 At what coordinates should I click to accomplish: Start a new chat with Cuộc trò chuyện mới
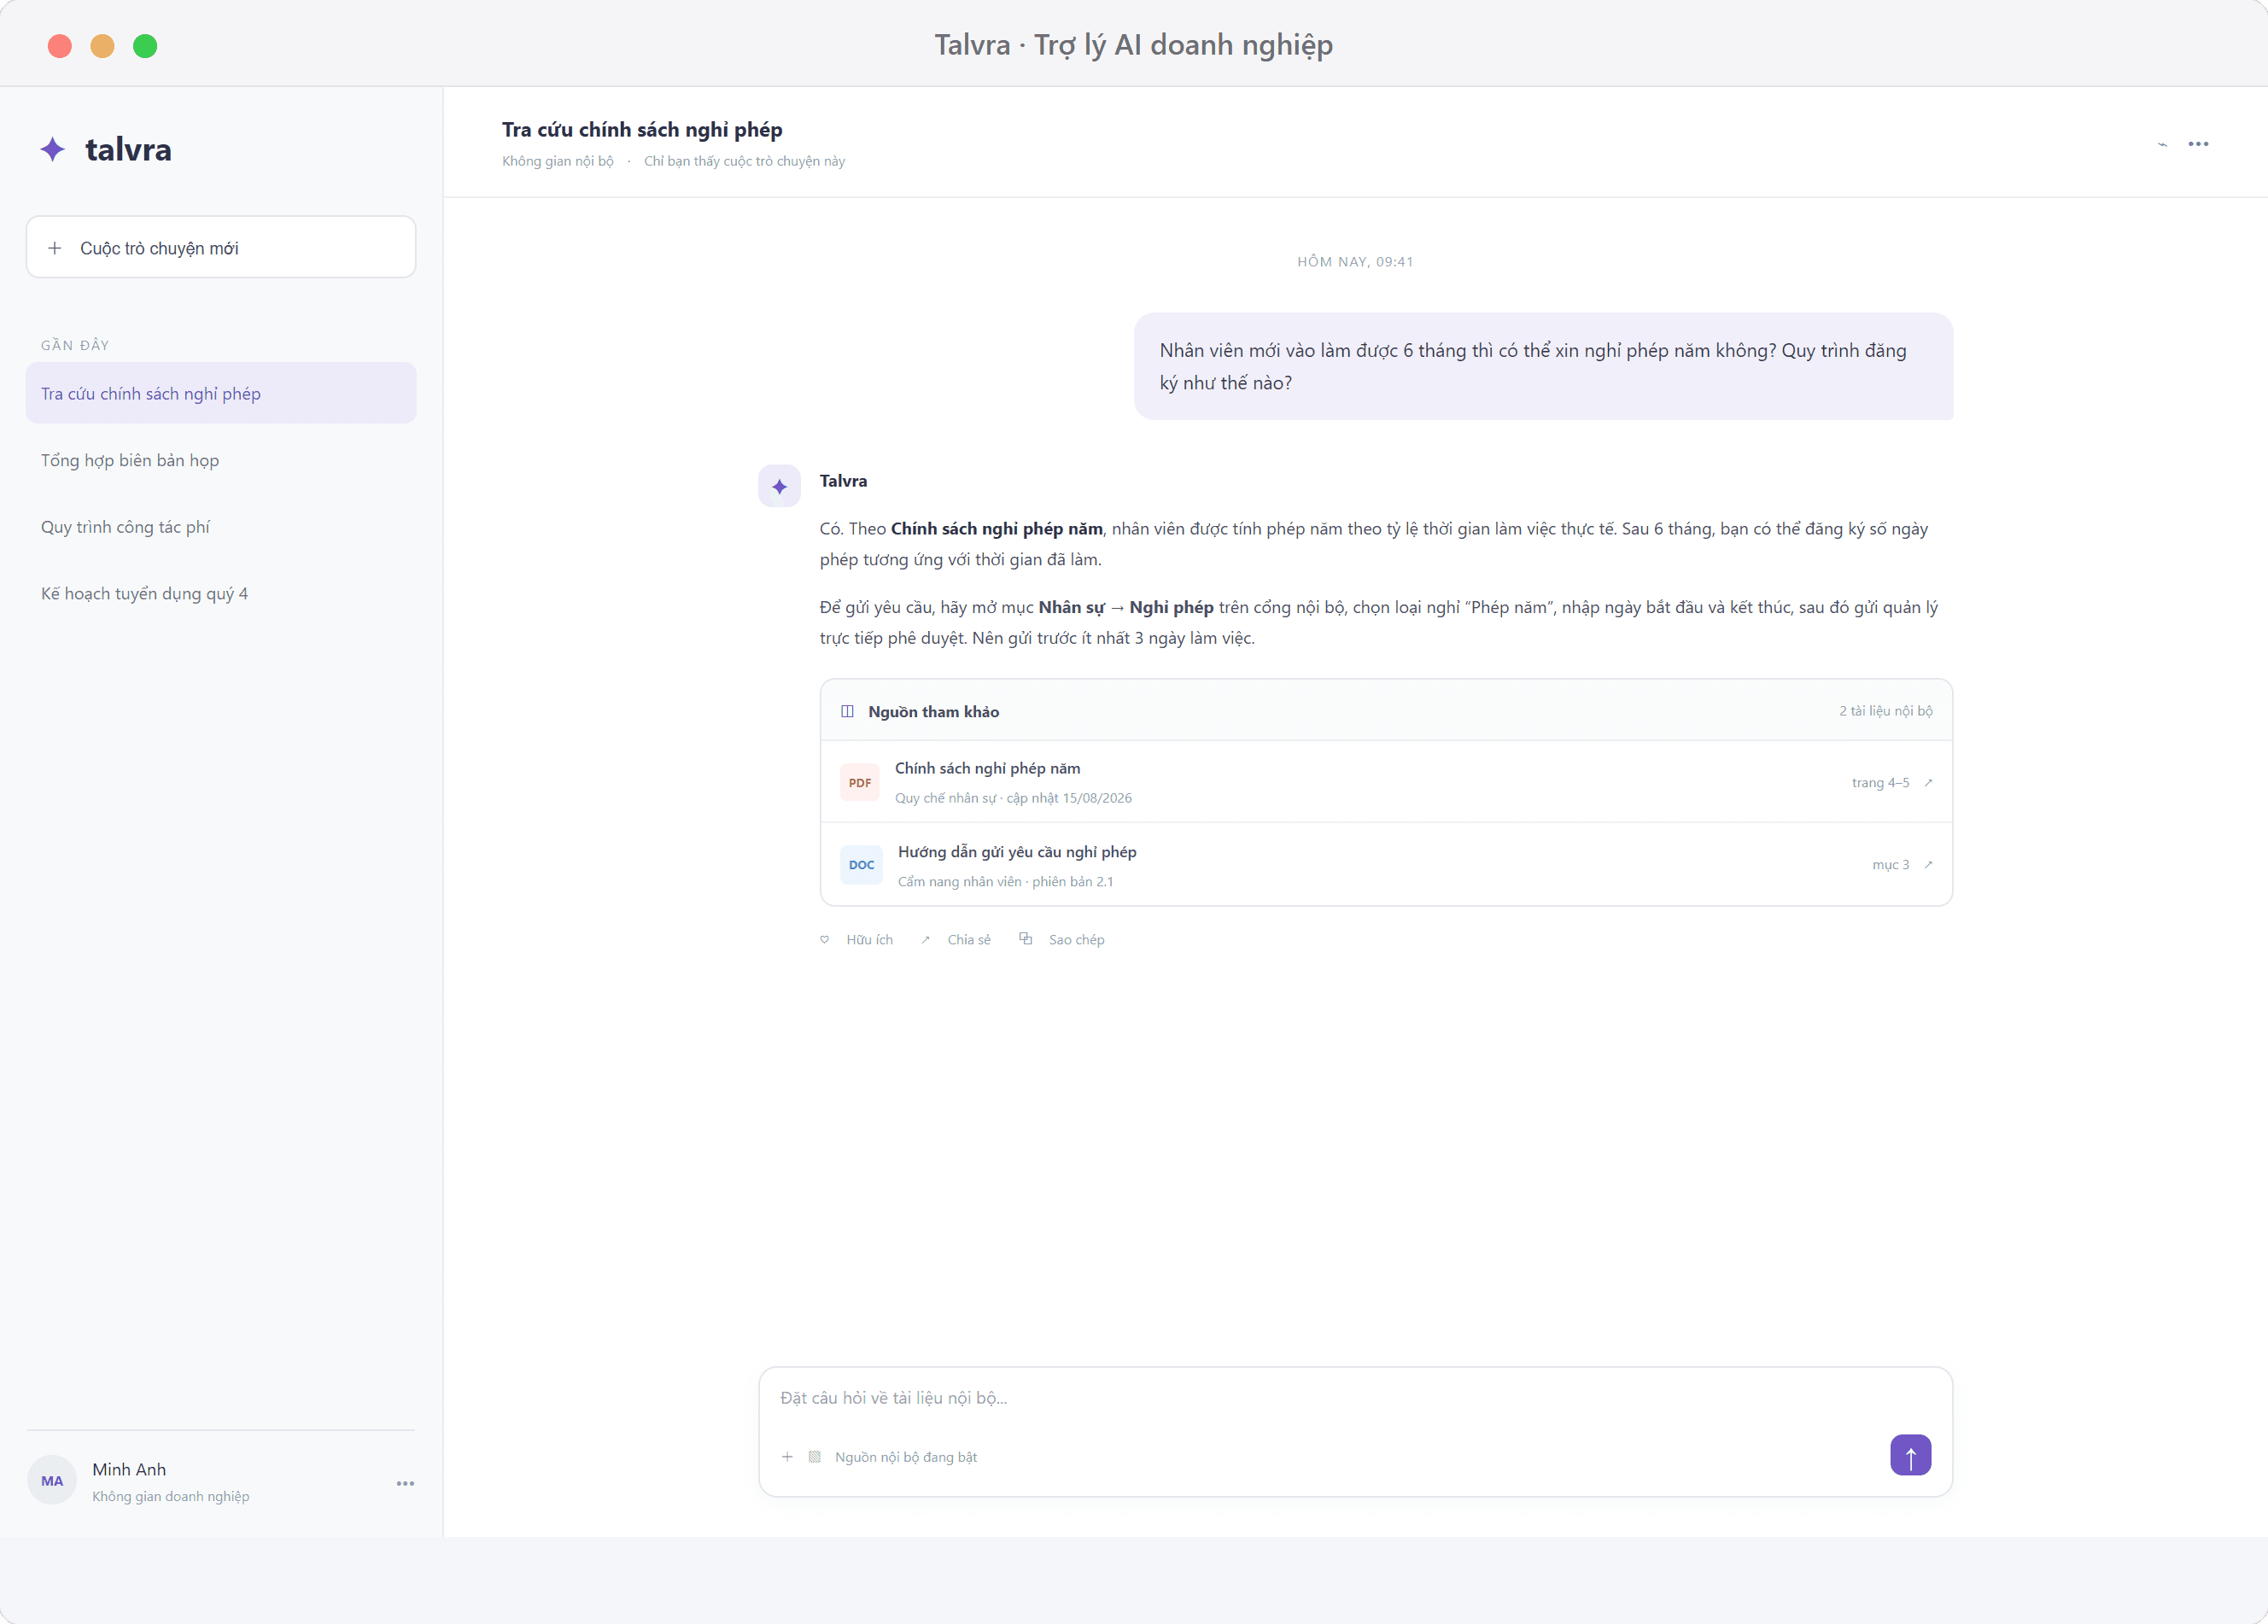pyautogui.click(x=221, y=247)
